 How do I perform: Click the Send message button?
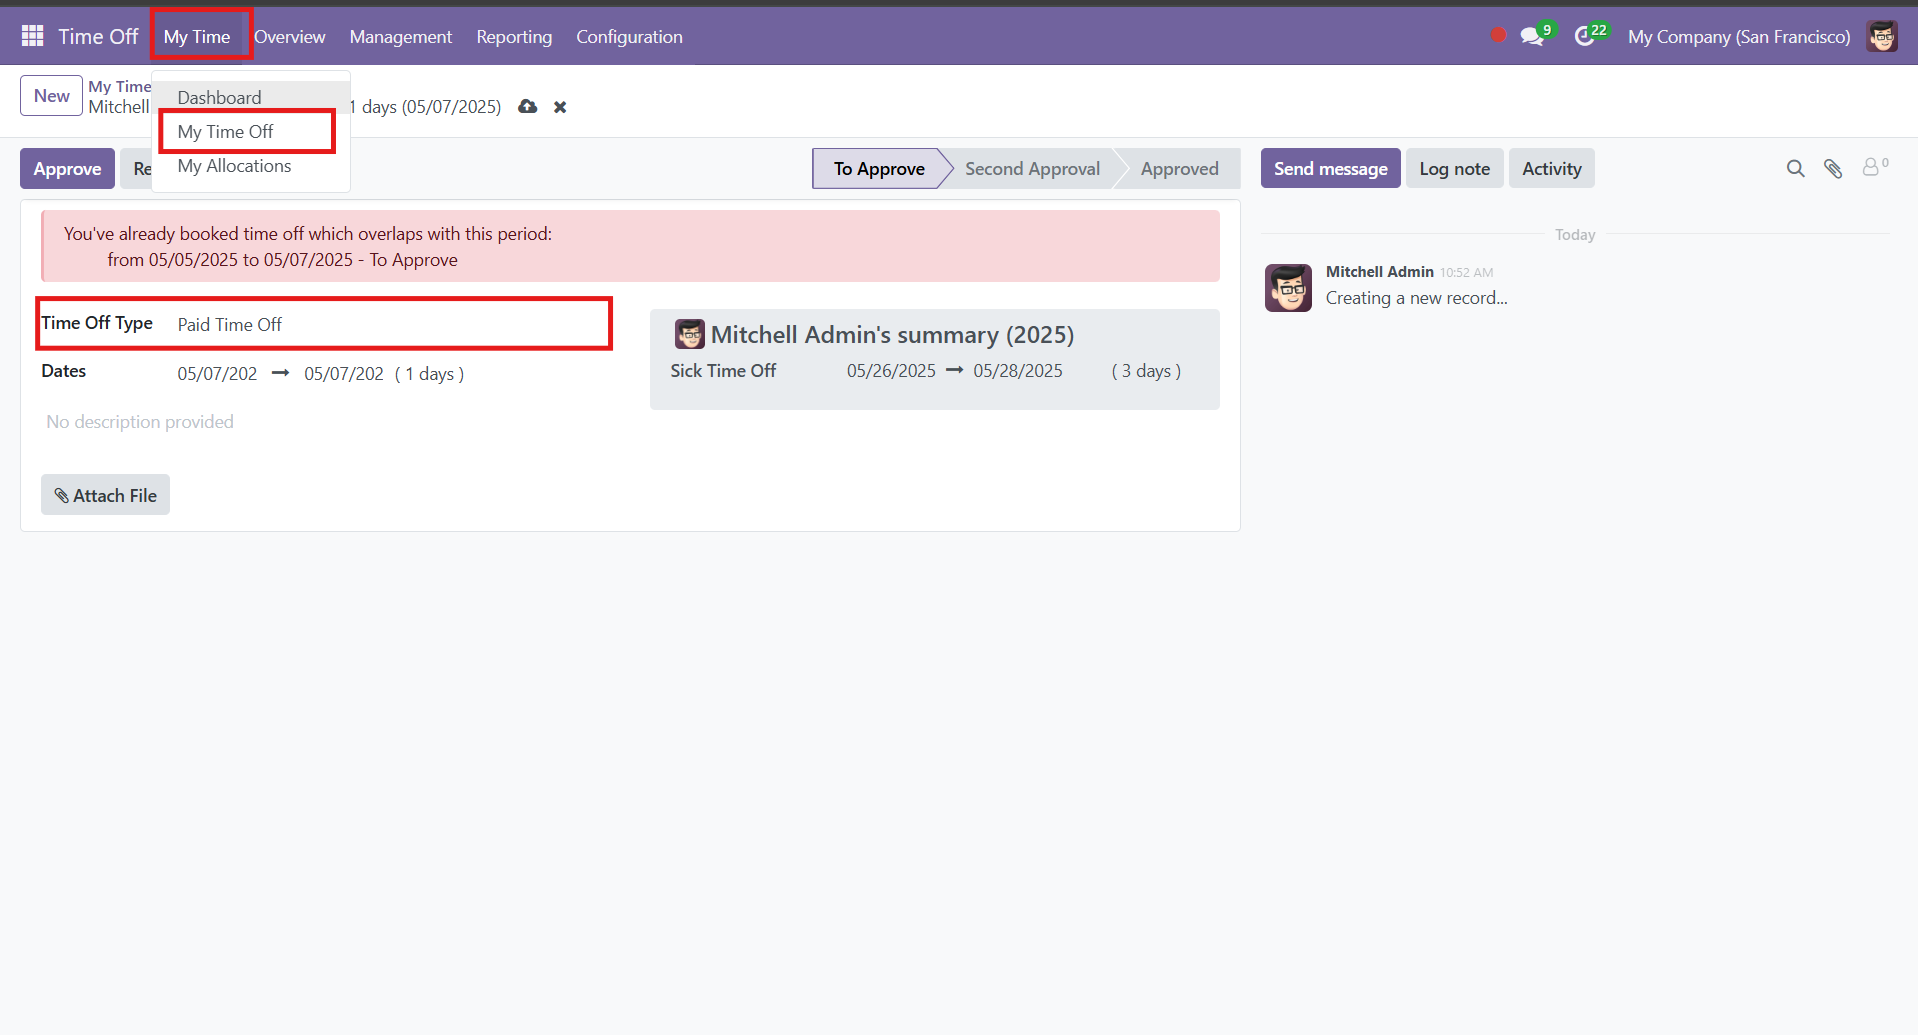[x=1330, y=168]
